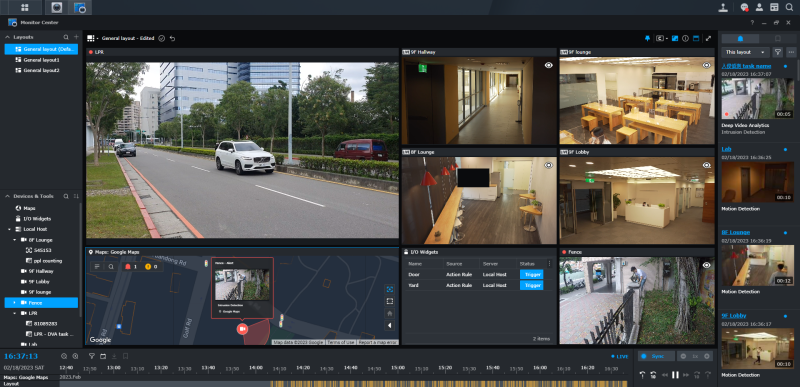Toggle the Sync playback mode
Screen dimensions: 800x387
click(x=655, y=356)
